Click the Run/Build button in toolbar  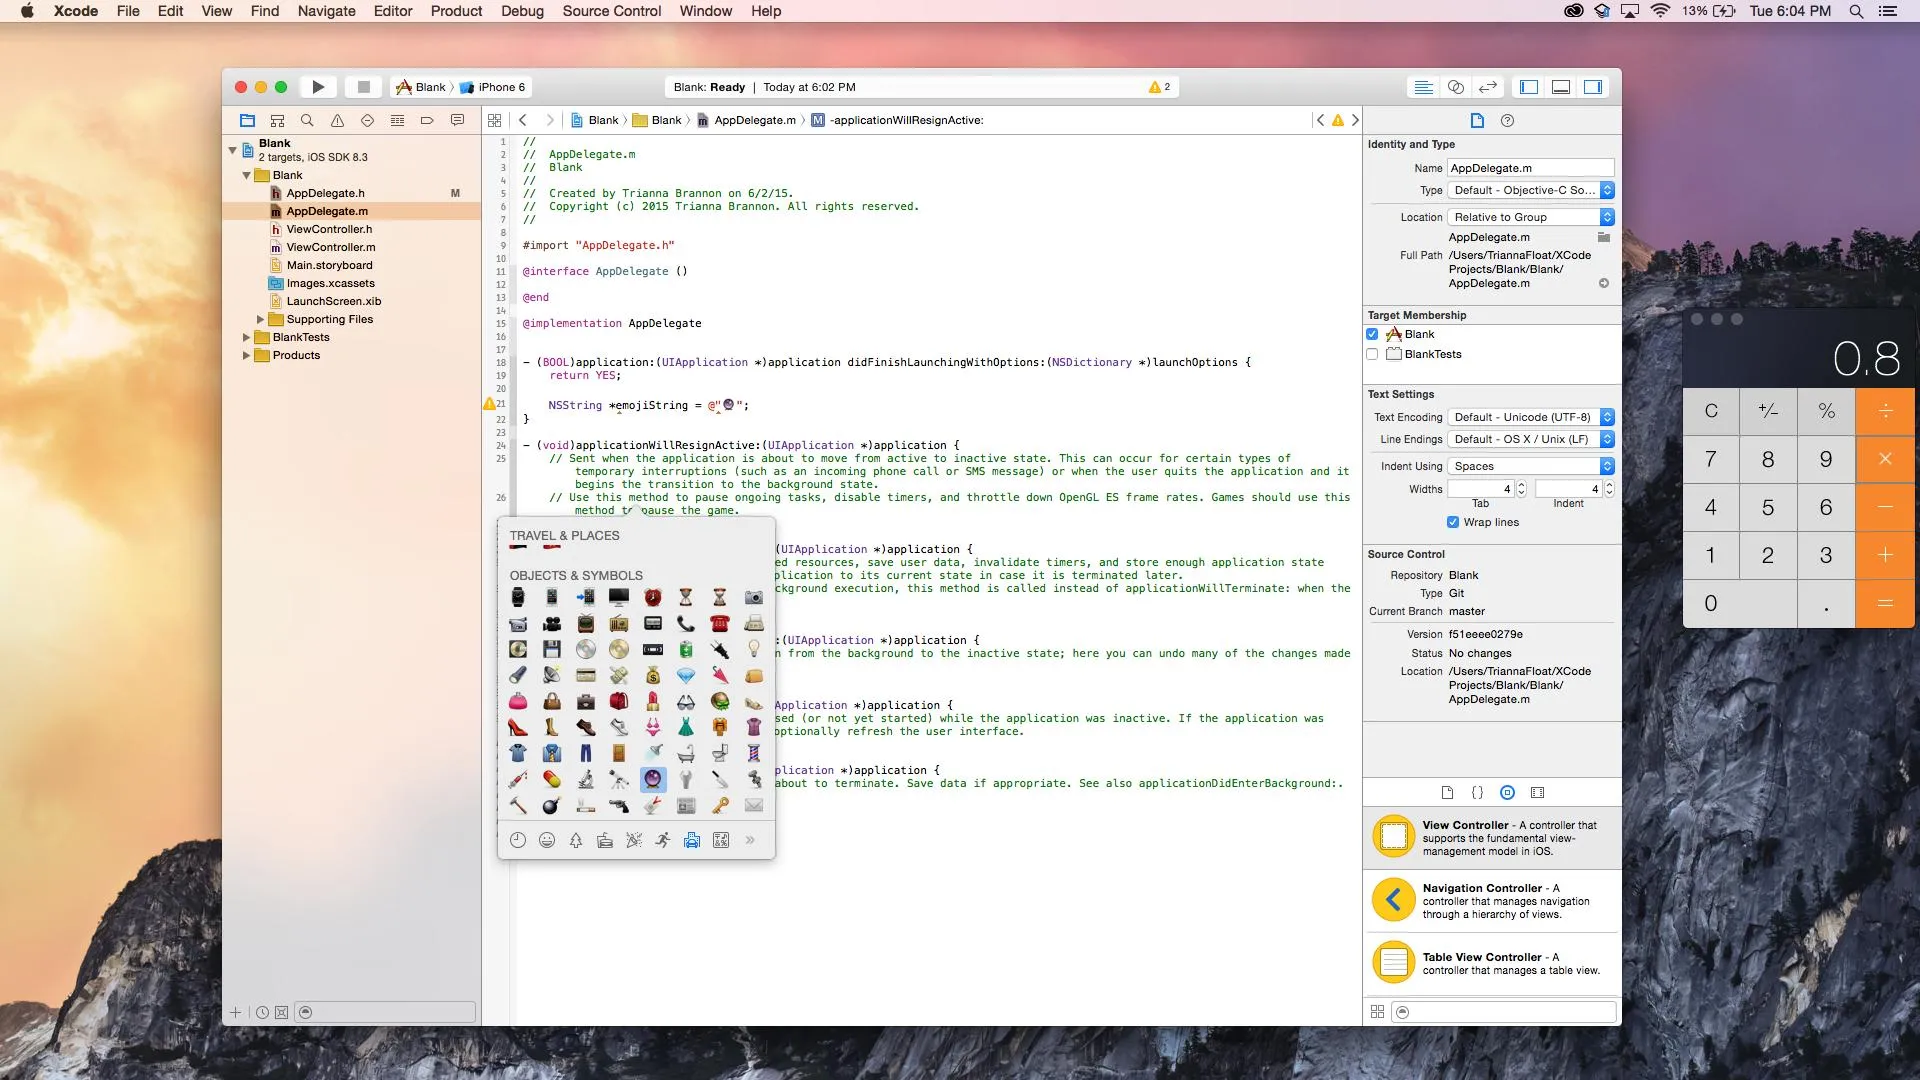pyautogui.click(x=318, y=86)
